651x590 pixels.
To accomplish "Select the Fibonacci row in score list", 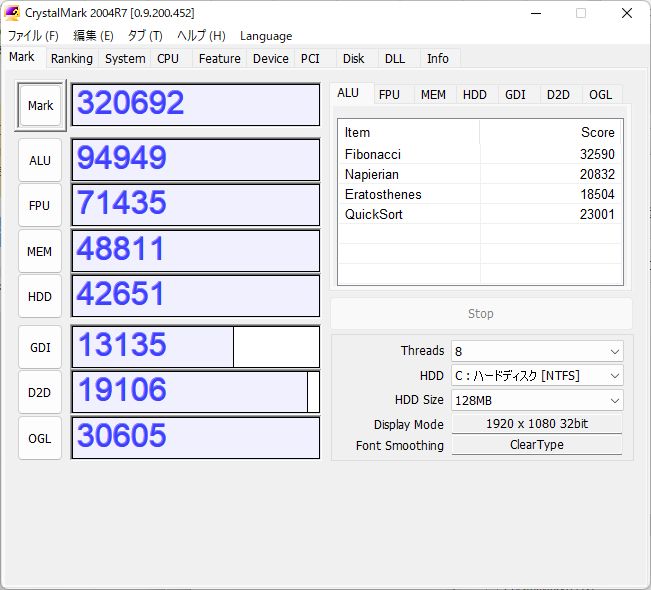I will pos(480,154).
